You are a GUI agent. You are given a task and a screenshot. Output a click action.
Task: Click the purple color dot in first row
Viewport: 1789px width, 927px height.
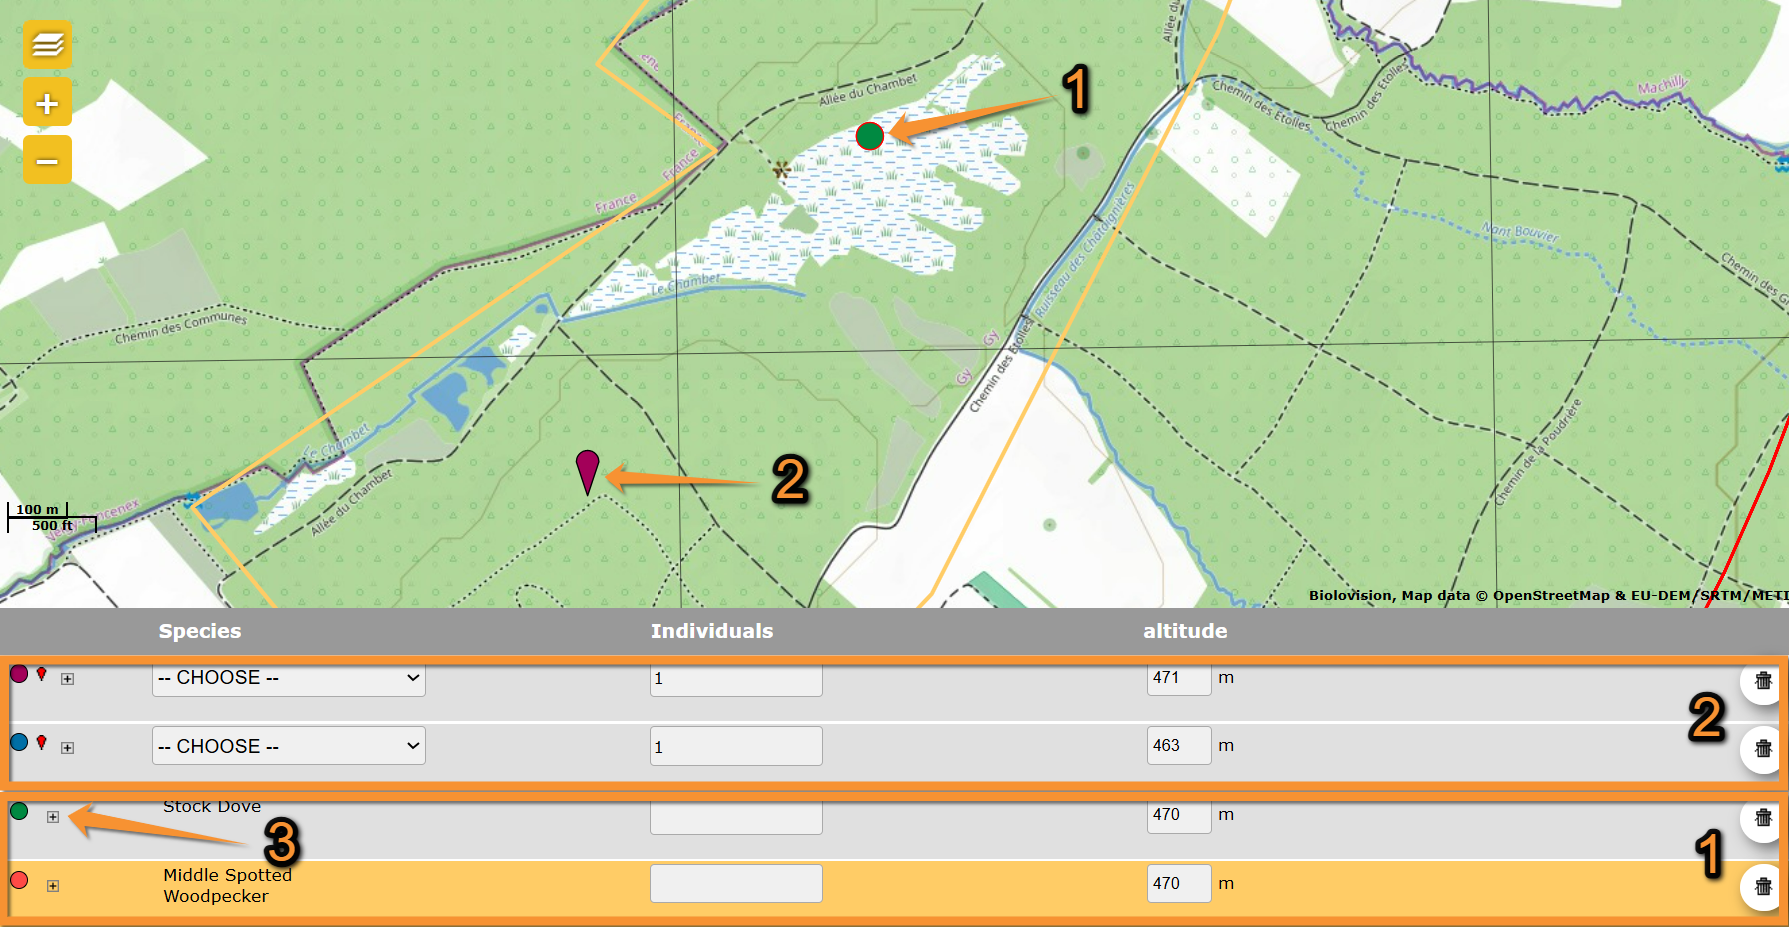19,673
